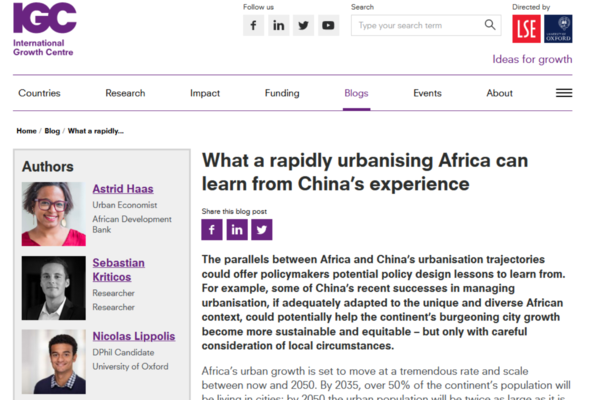Go to Blog in the breadcrumb
This screenshot has height=400, width=600.
click(x=52, y=131)
